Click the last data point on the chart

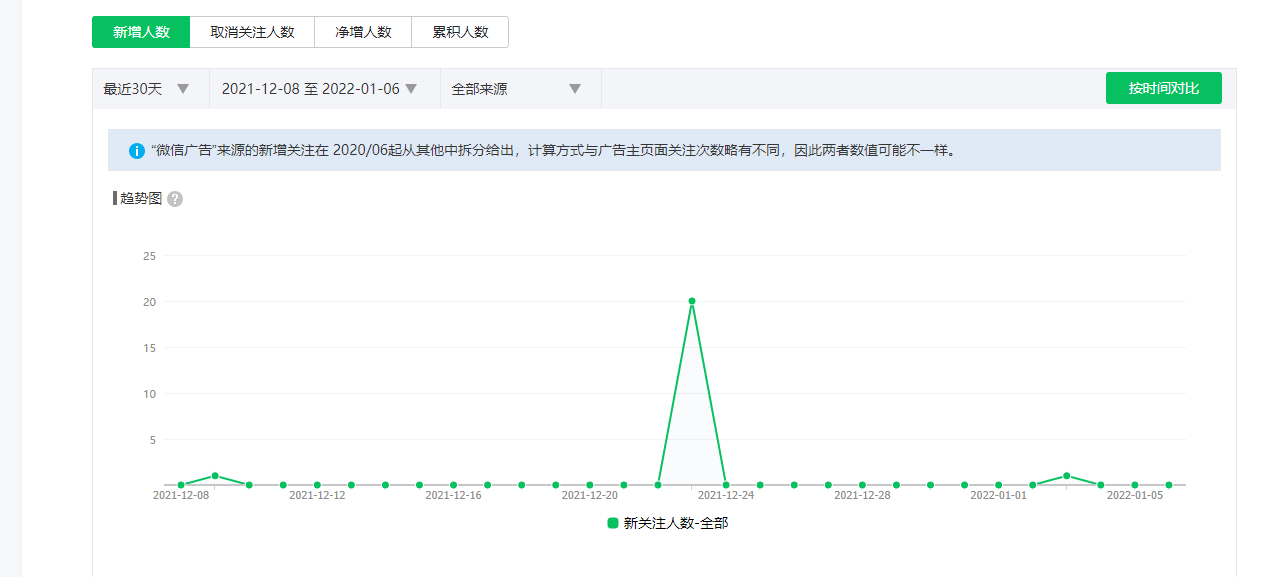pos(1169,485)
